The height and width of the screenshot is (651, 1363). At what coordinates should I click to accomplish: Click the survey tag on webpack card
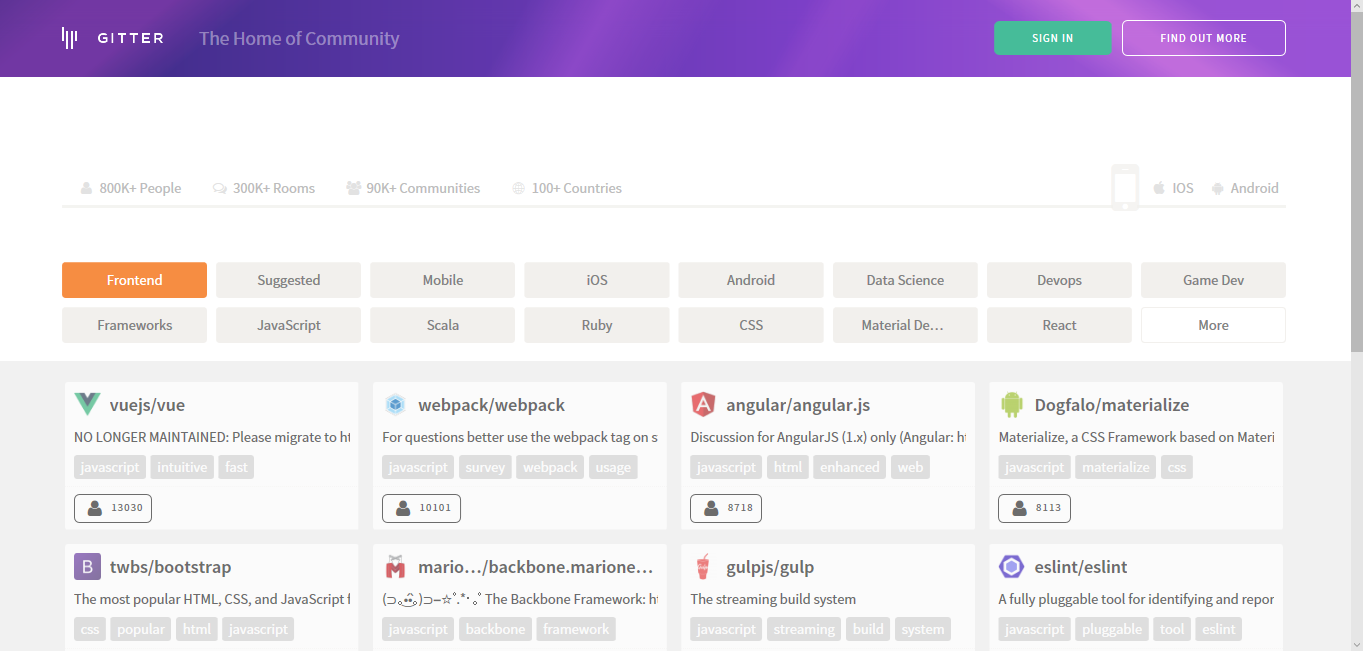point(485,467)
